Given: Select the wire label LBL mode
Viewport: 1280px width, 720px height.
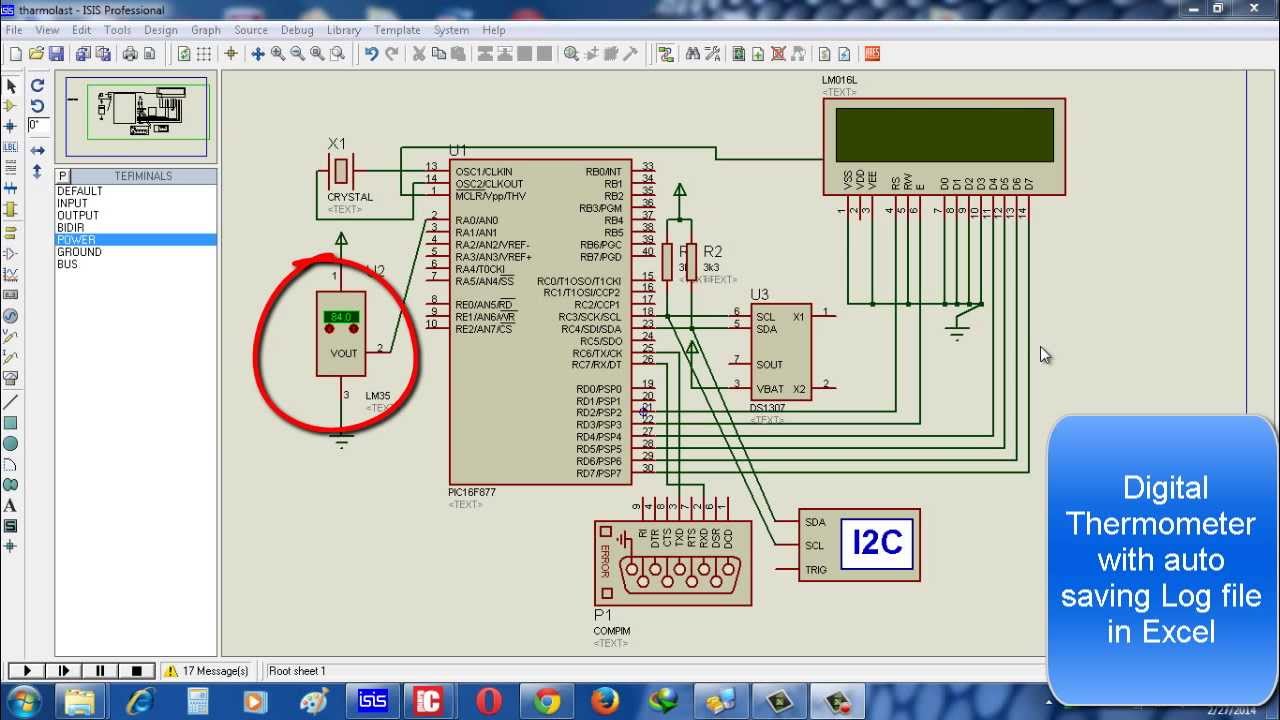Looking at the screenshot, I should tap(12, 147).
